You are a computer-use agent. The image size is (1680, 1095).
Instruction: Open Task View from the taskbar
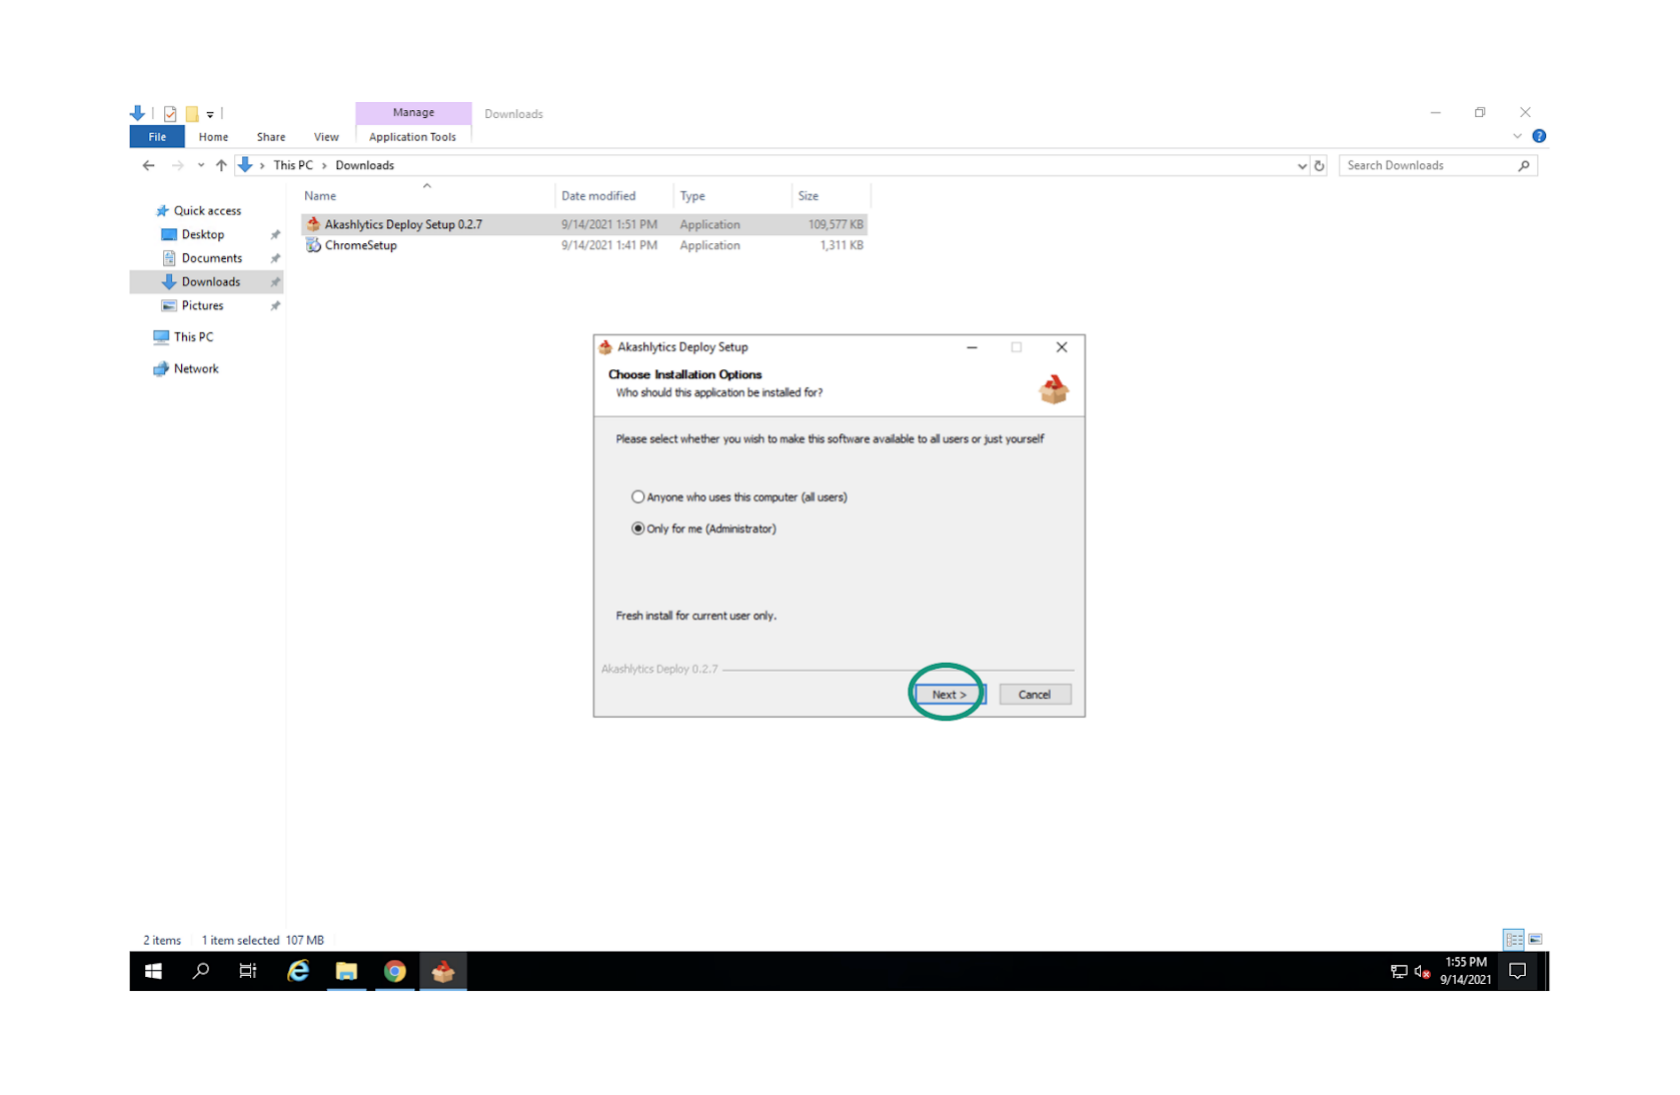click(x=248, y=971)
